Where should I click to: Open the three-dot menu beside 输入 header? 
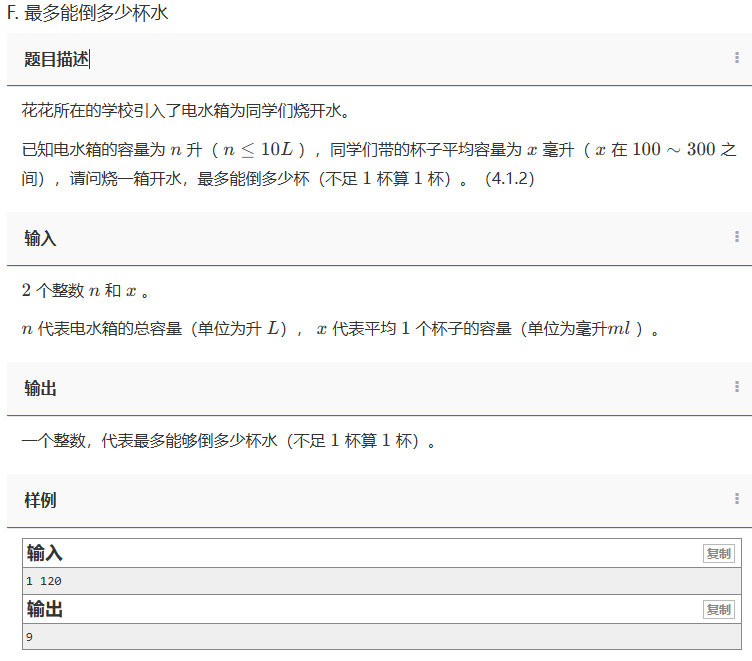[x=737, y=237]
